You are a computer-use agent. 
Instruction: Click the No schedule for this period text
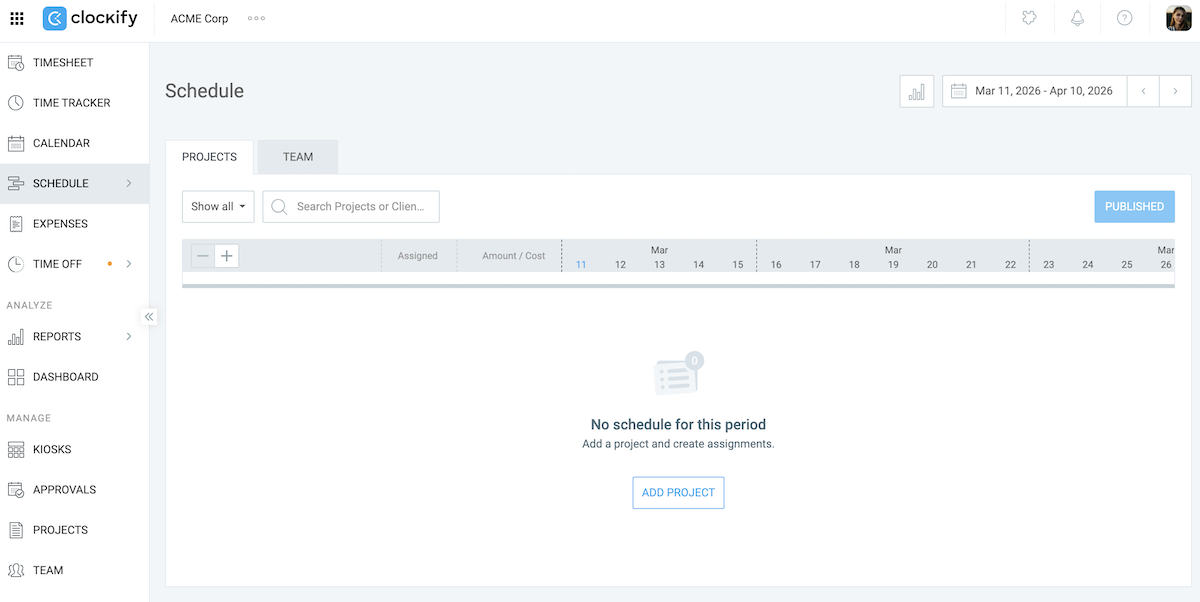(x=678, y=424)
